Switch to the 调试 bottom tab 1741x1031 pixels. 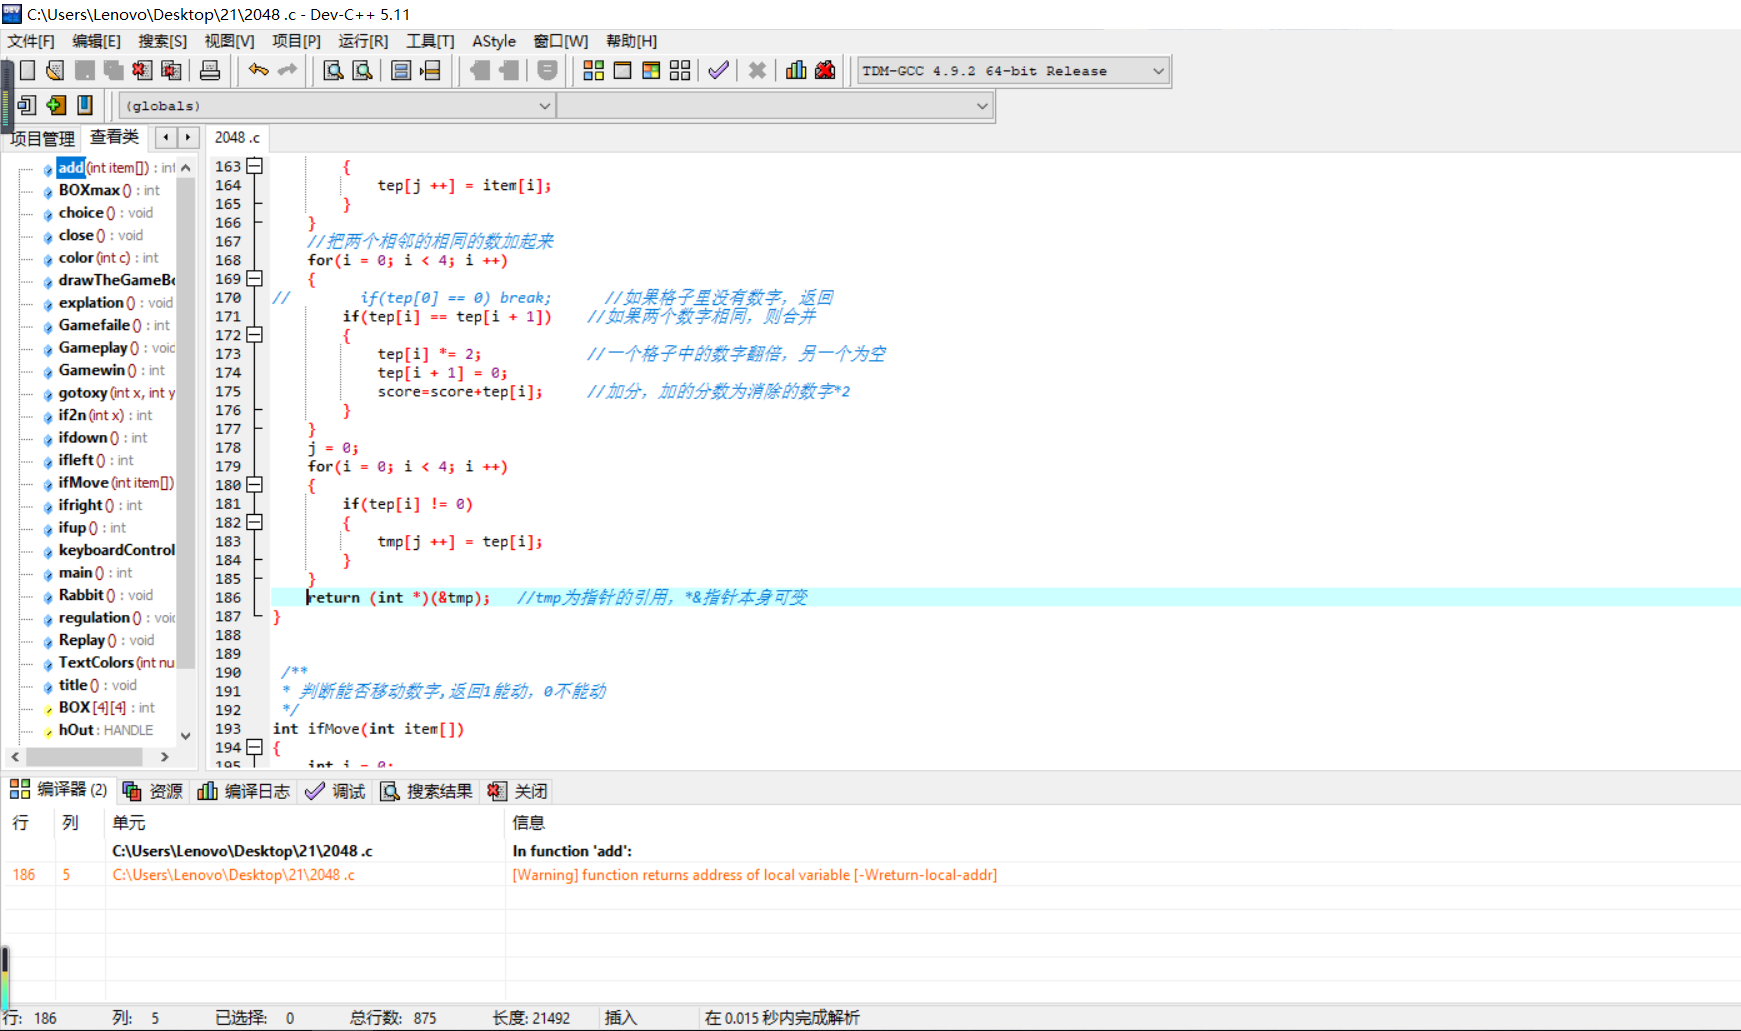point(336,791)
